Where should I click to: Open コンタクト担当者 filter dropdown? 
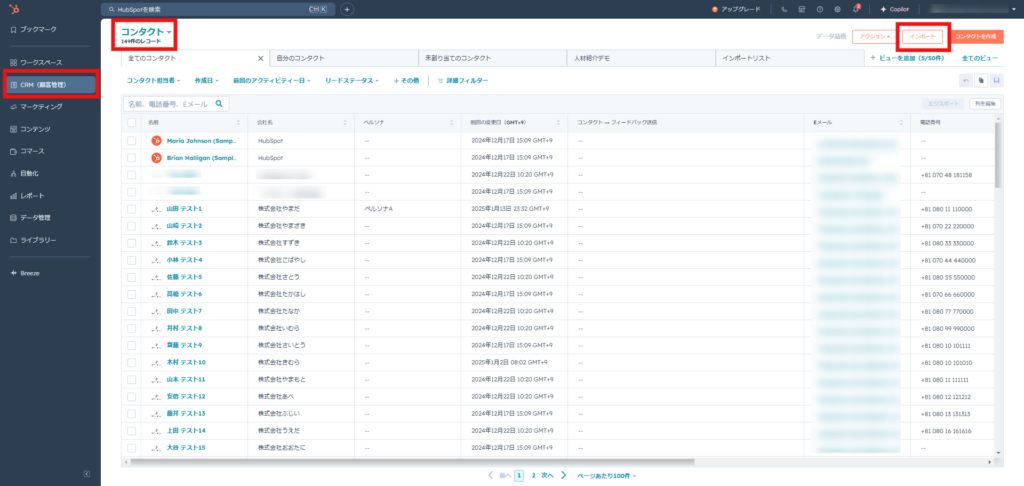[x=153, y=80]
